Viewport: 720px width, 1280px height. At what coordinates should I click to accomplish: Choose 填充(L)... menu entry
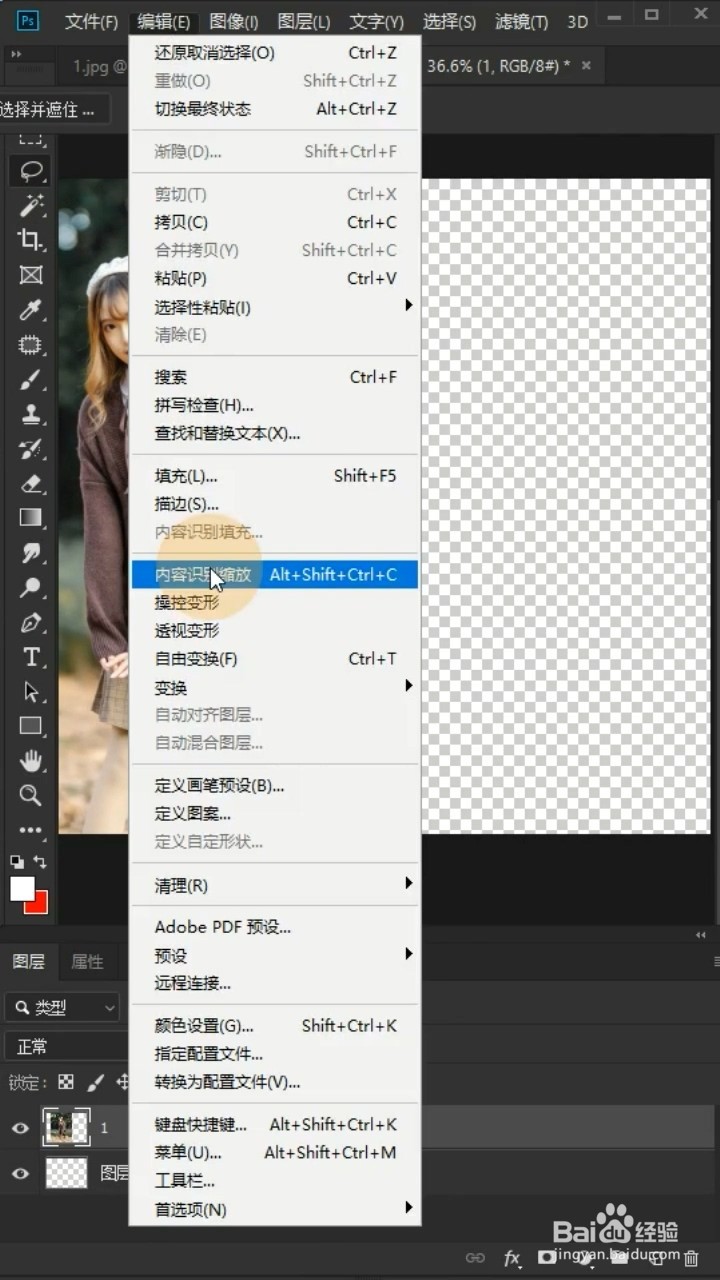[275, 476]
